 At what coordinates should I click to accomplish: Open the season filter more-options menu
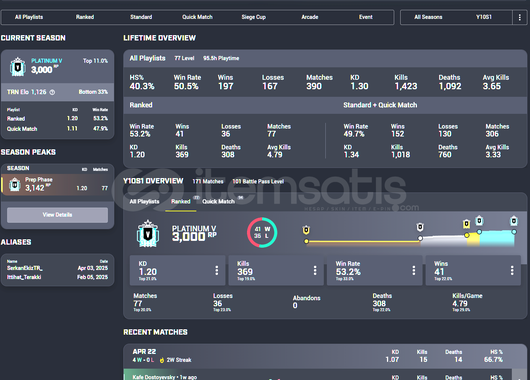click(x=520, y=17)
